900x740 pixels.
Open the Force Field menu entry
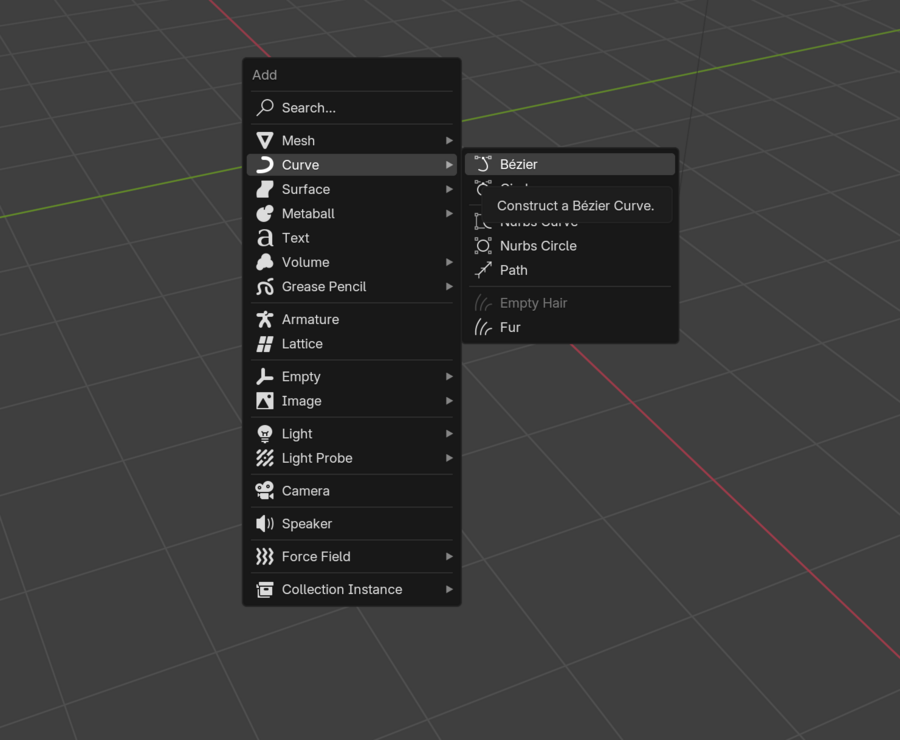click(352, 556)
